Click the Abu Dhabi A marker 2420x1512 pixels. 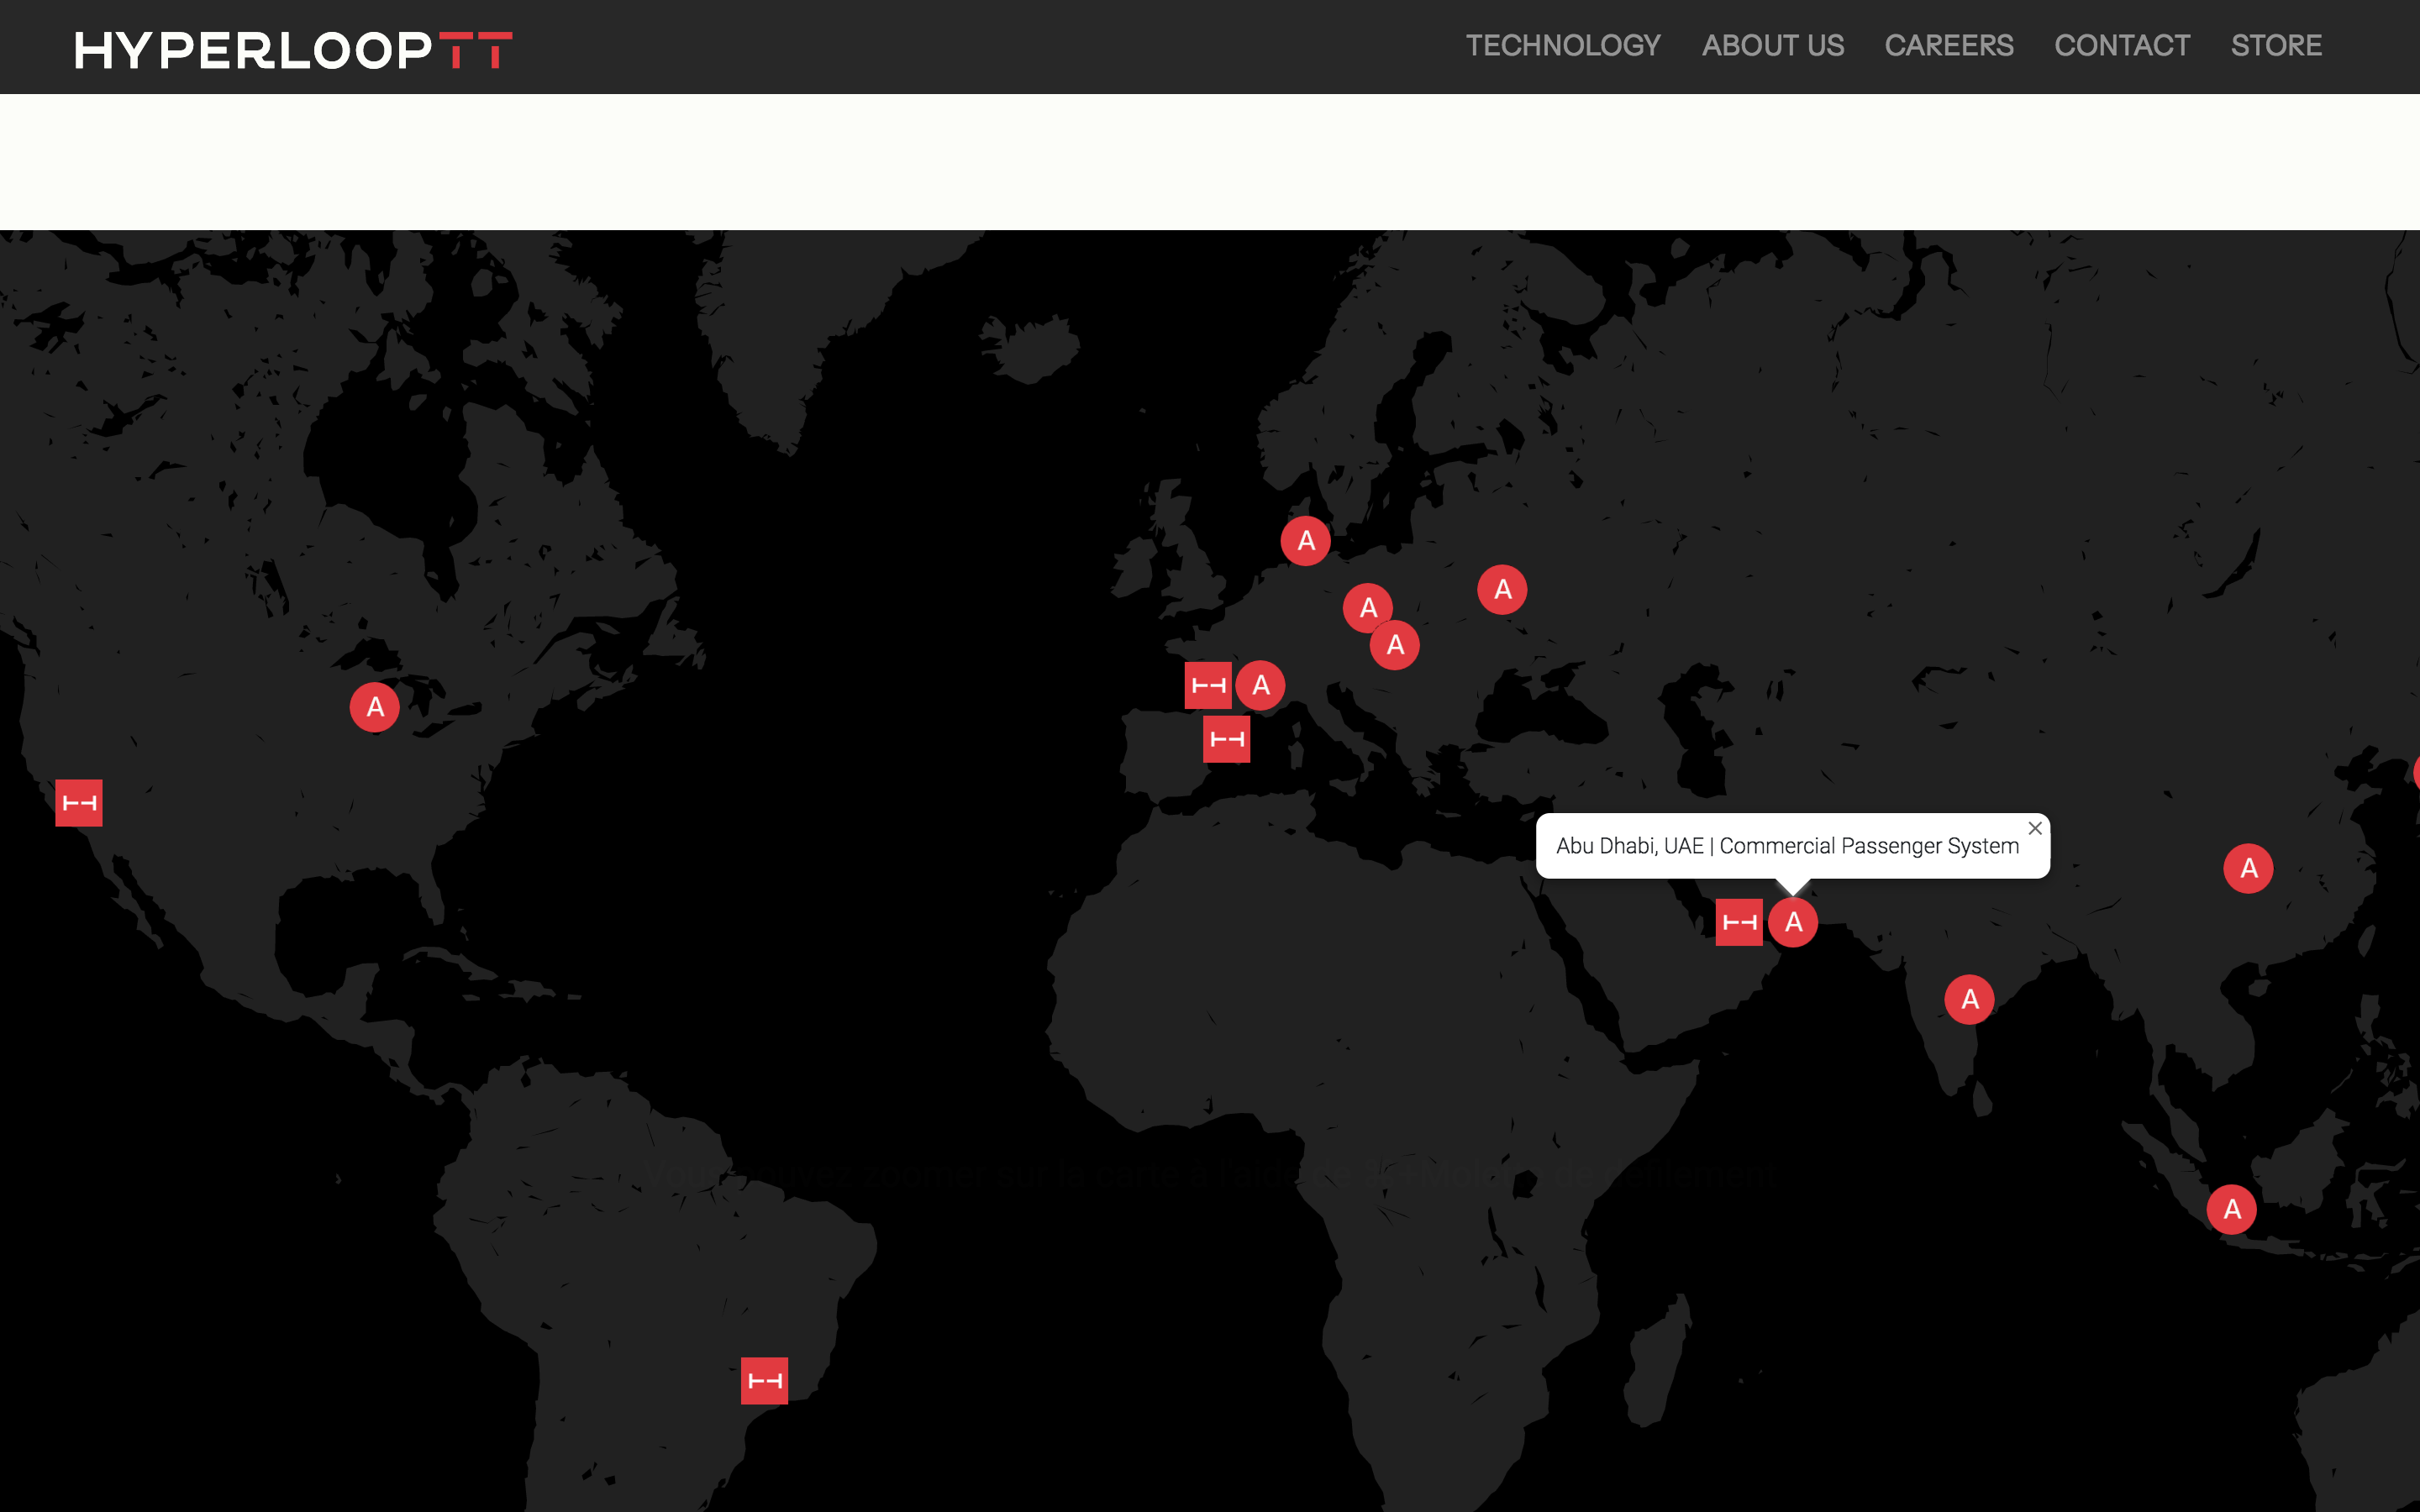pyautogui.click(x=1793, y=922)
